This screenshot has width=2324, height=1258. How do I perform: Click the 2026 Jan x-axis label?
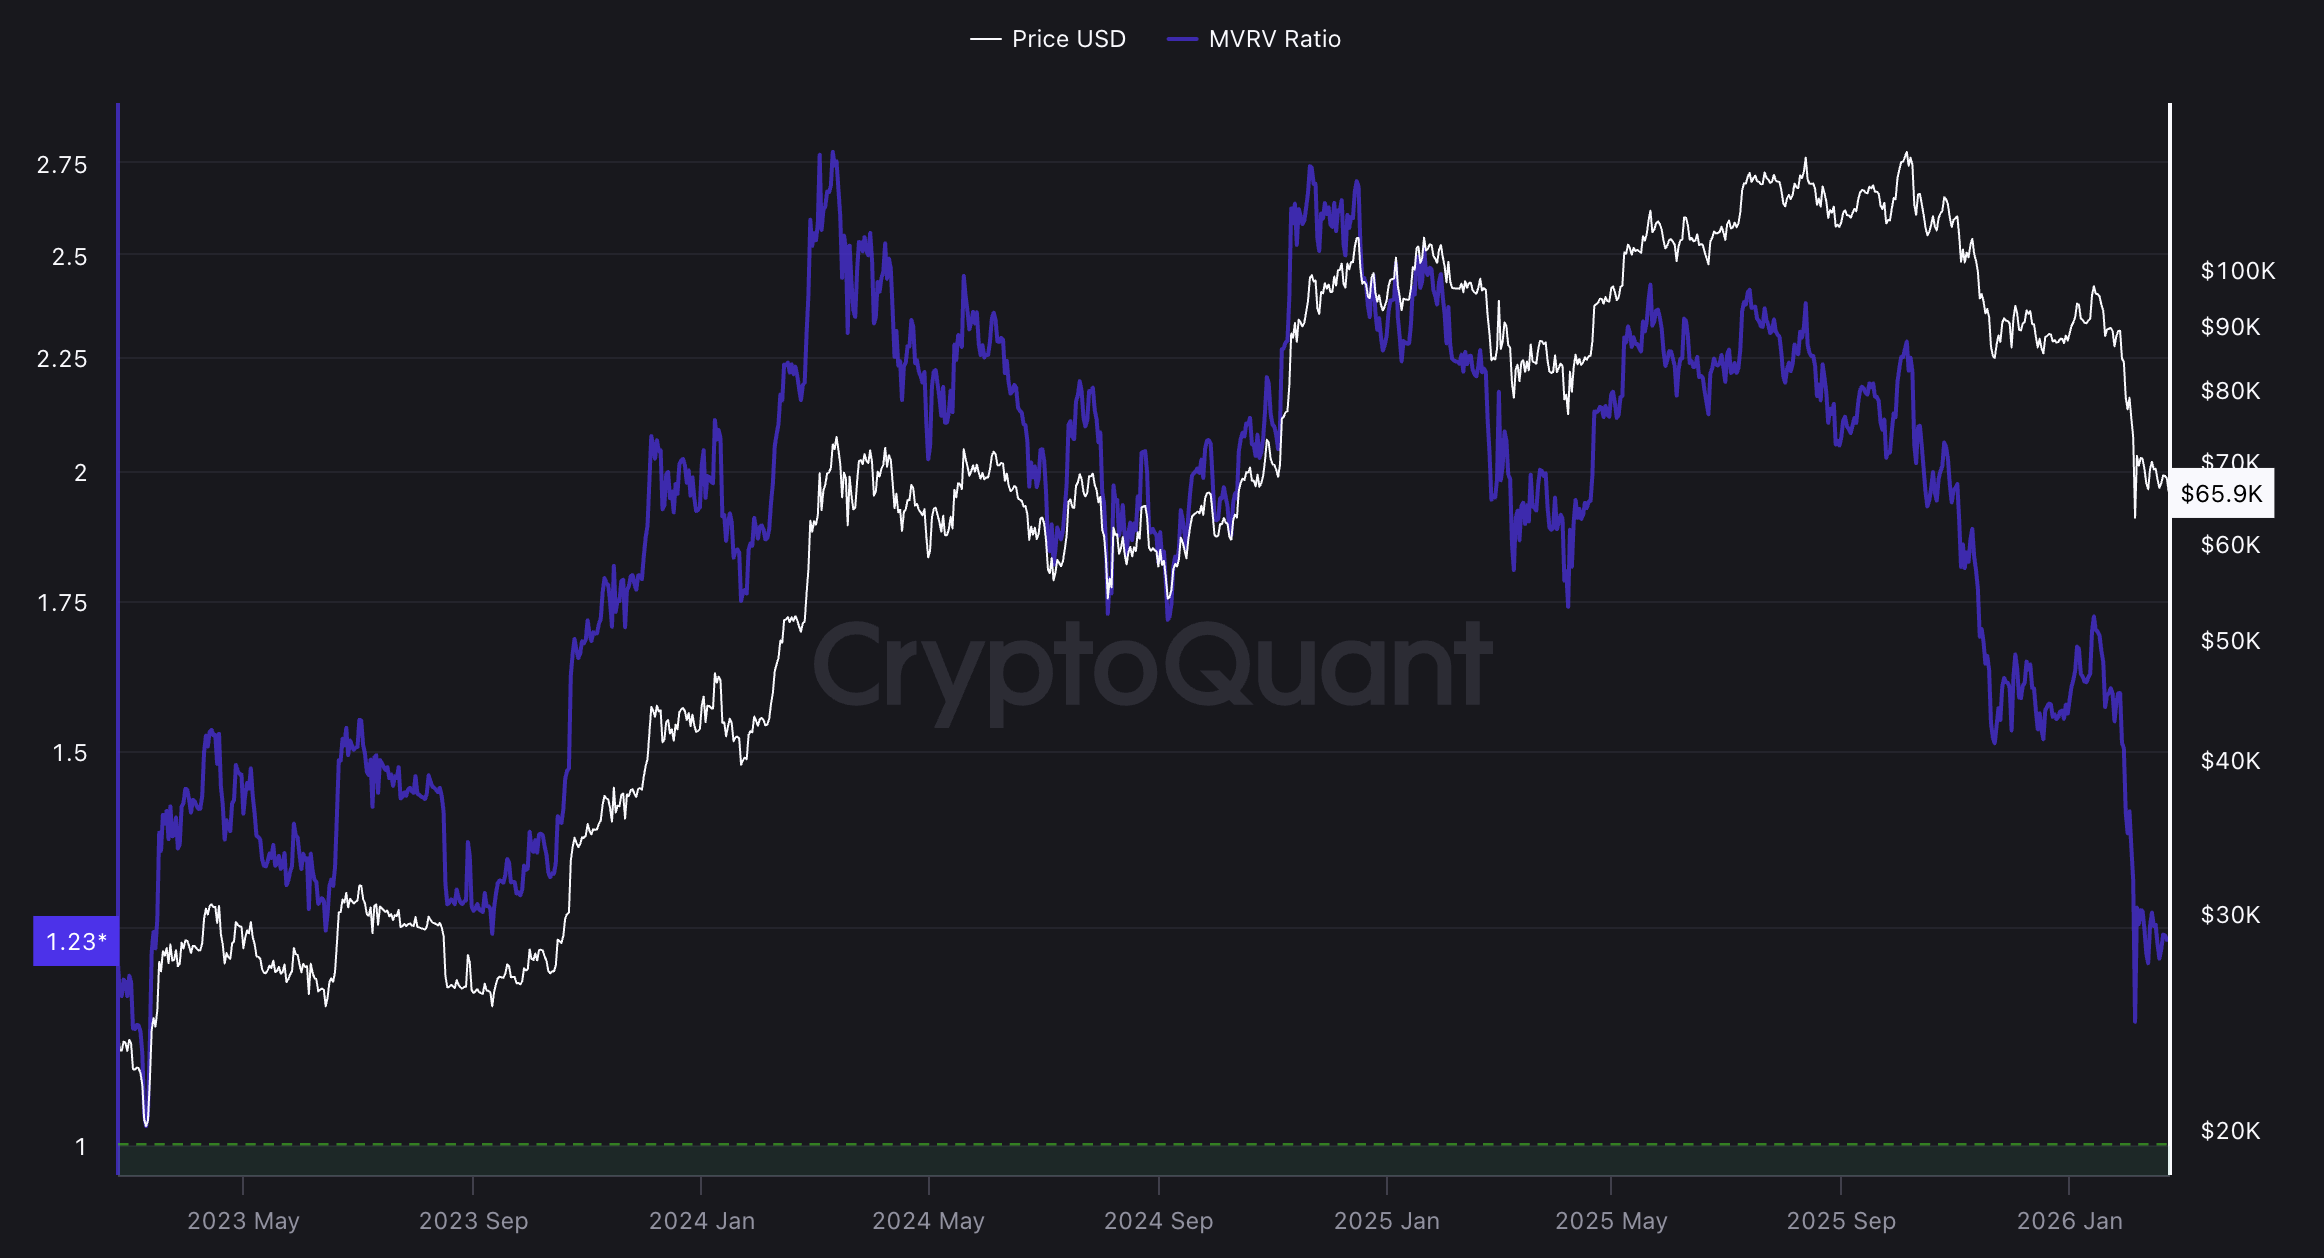pos(2069,1221)
